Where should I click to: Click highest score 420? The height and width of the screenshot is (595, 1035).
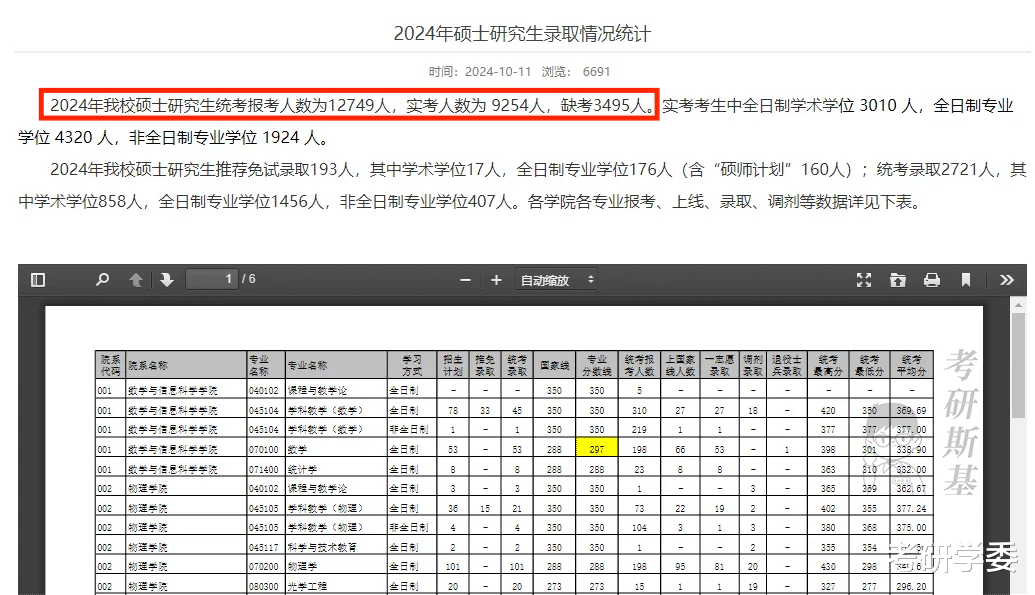coord(828,410)
